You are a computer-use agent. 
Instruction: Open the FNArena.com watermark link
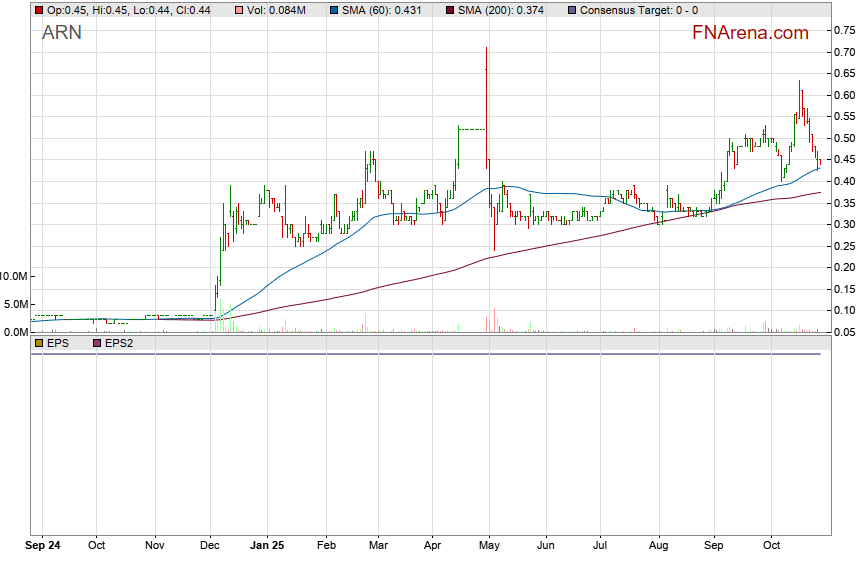click(x=750, y=33)
